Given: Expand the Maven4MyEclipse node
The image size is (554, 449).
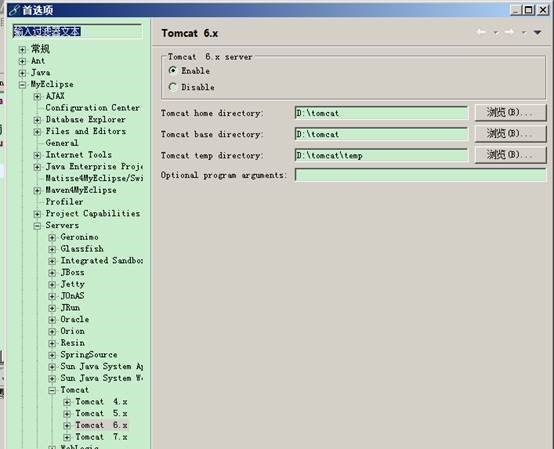Looking at the screenshot, I should [37, 191].
